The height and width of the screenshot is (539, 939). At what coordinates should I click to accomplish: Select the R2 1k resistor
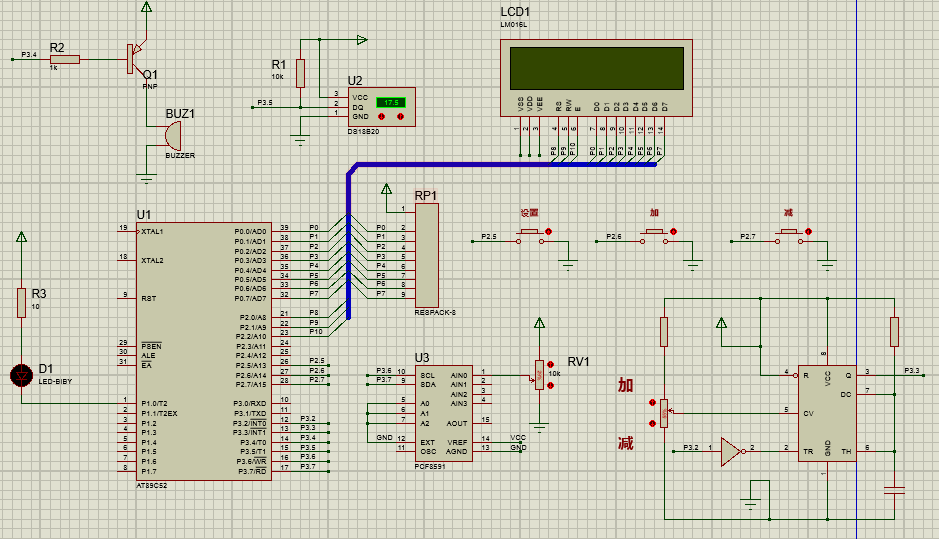tap(64, 59)
